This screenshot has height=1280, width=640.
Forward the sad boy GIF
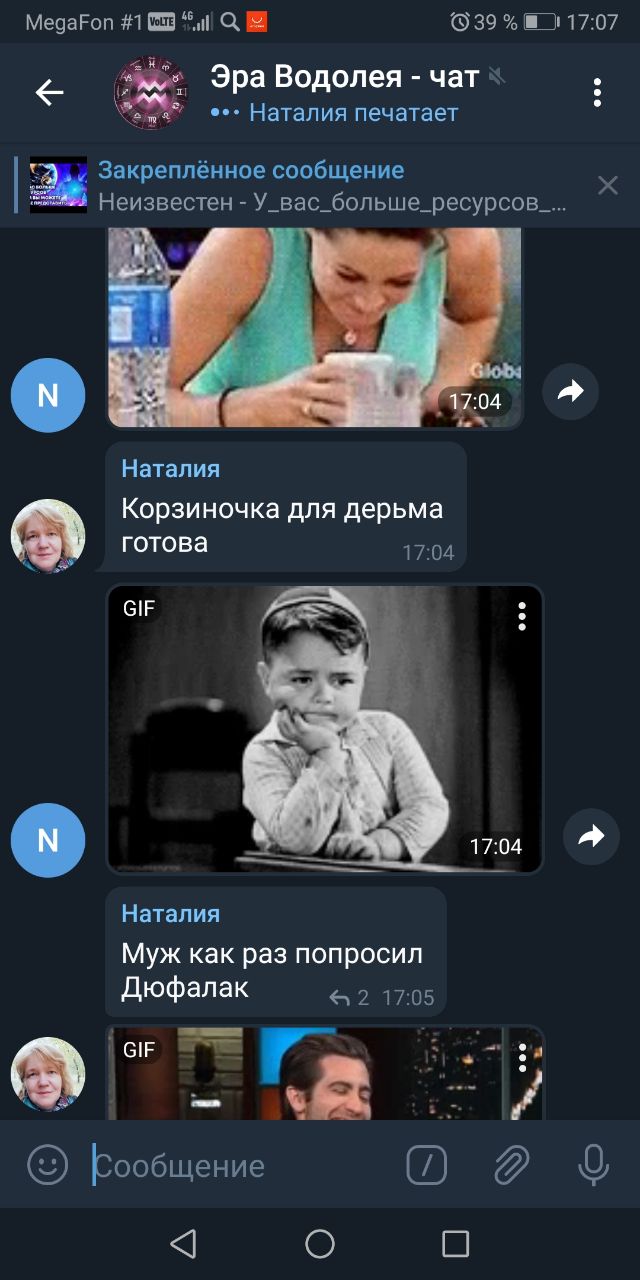(591, 836)
